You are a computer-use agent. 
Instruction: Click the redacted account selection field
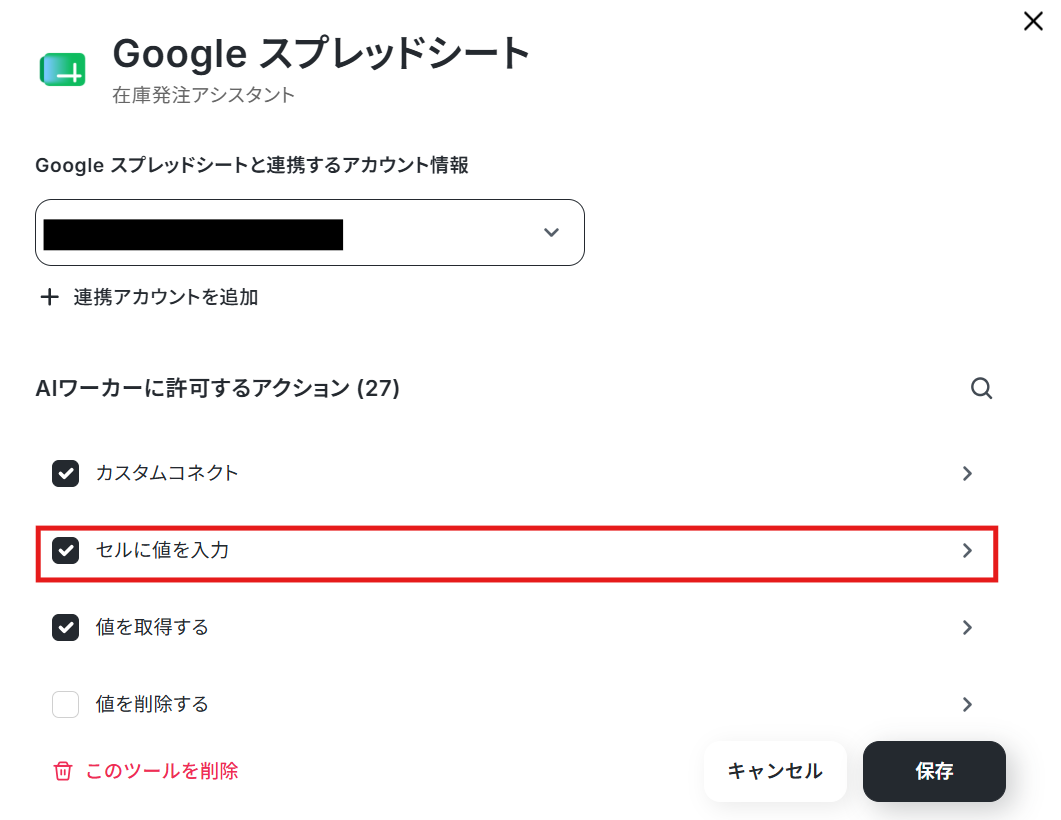(x=310, y=233)
